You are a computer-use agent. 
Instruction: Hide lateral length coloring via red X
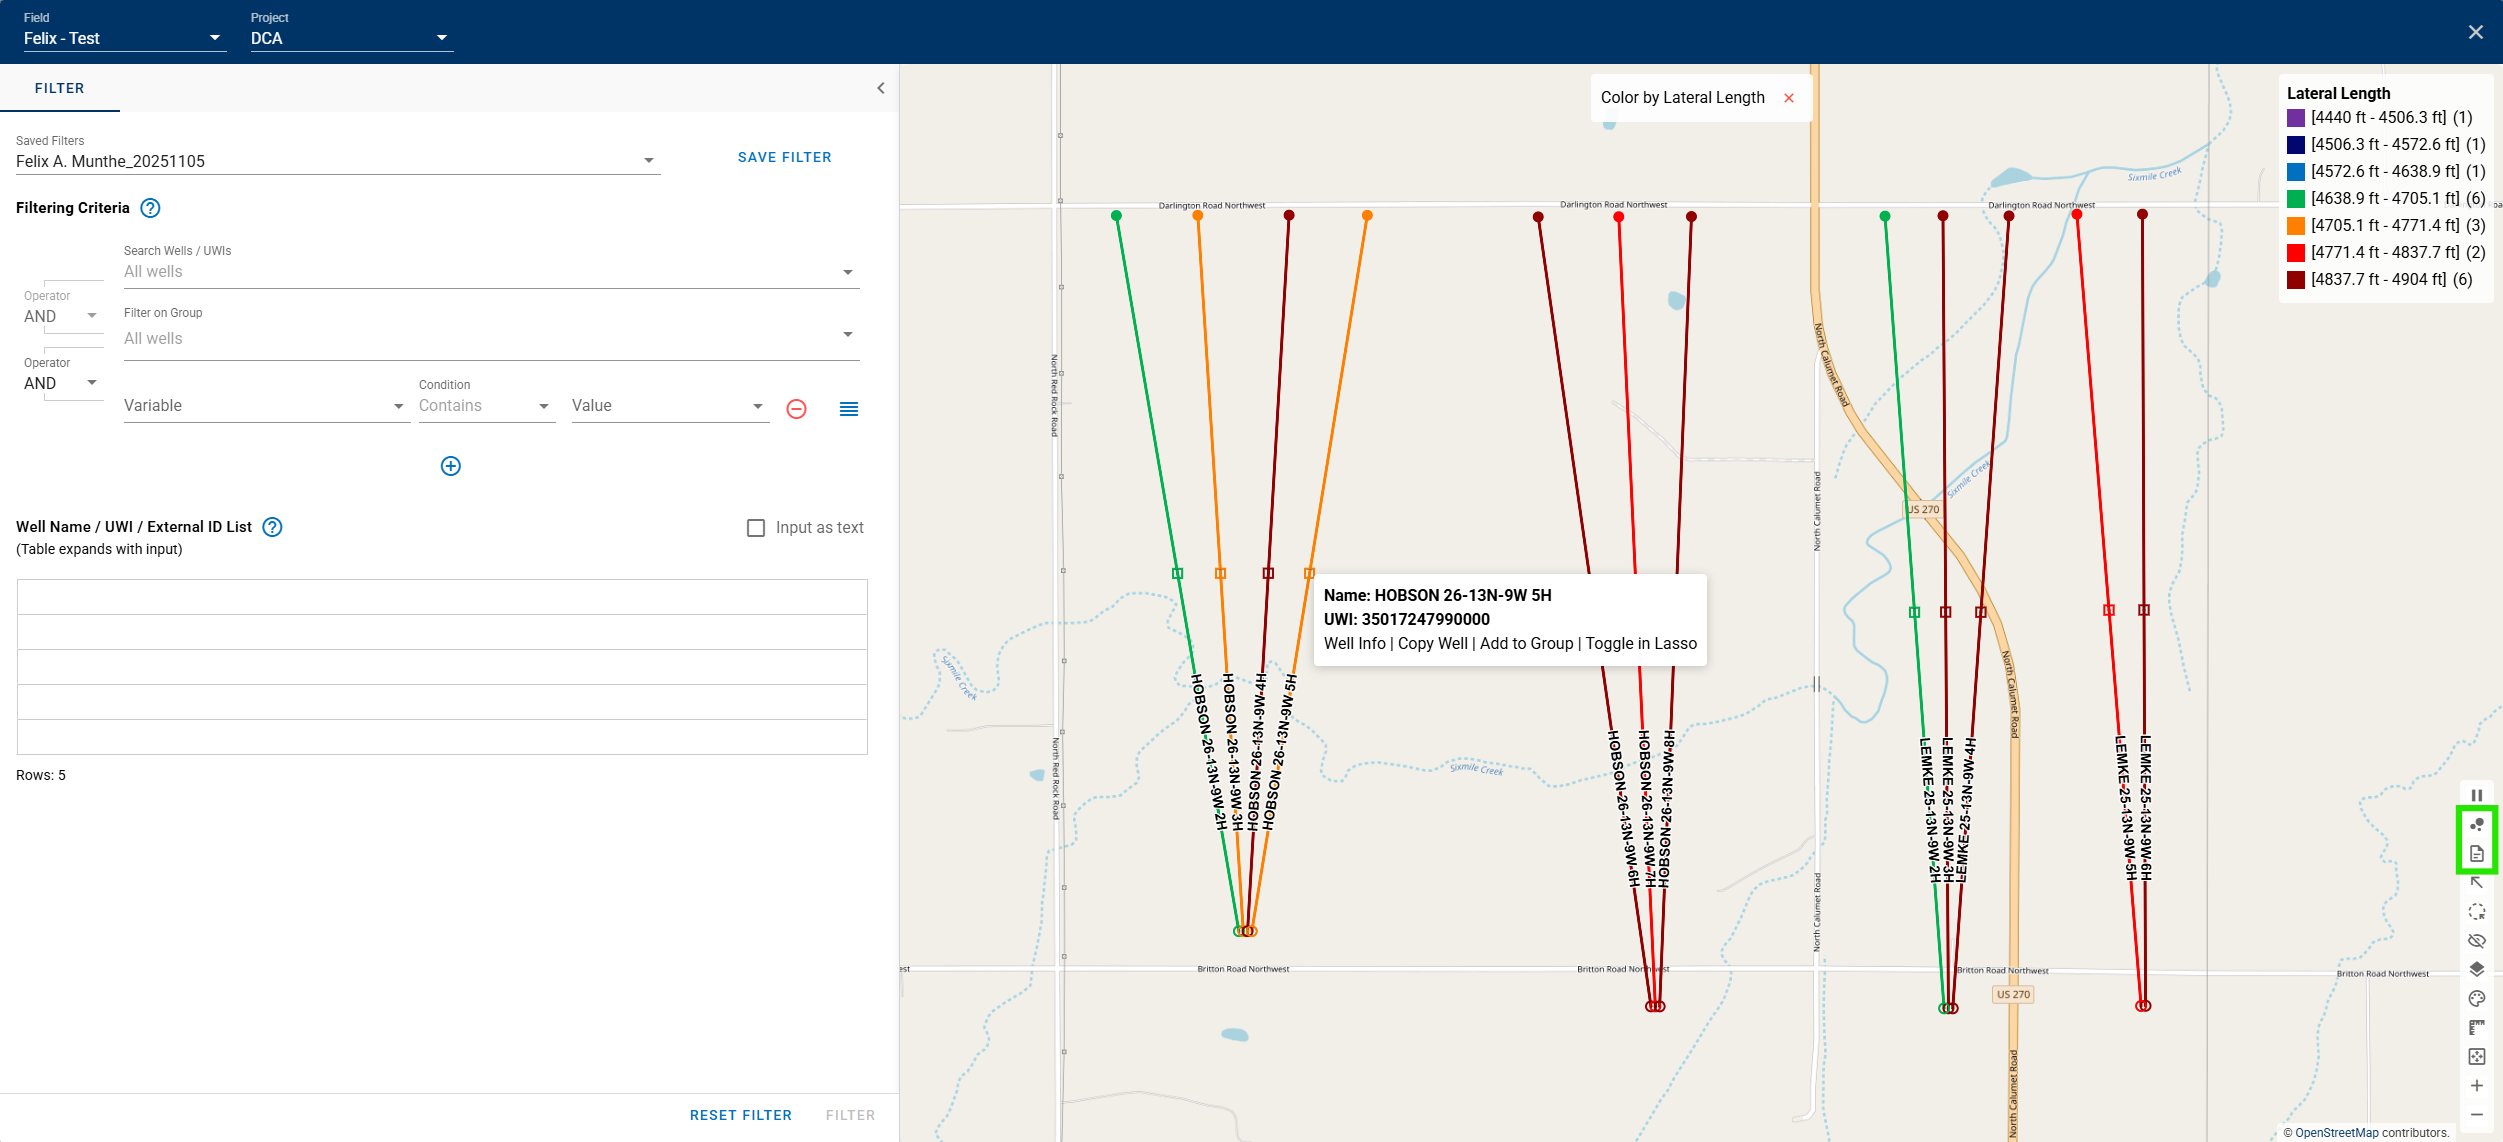1790,97
